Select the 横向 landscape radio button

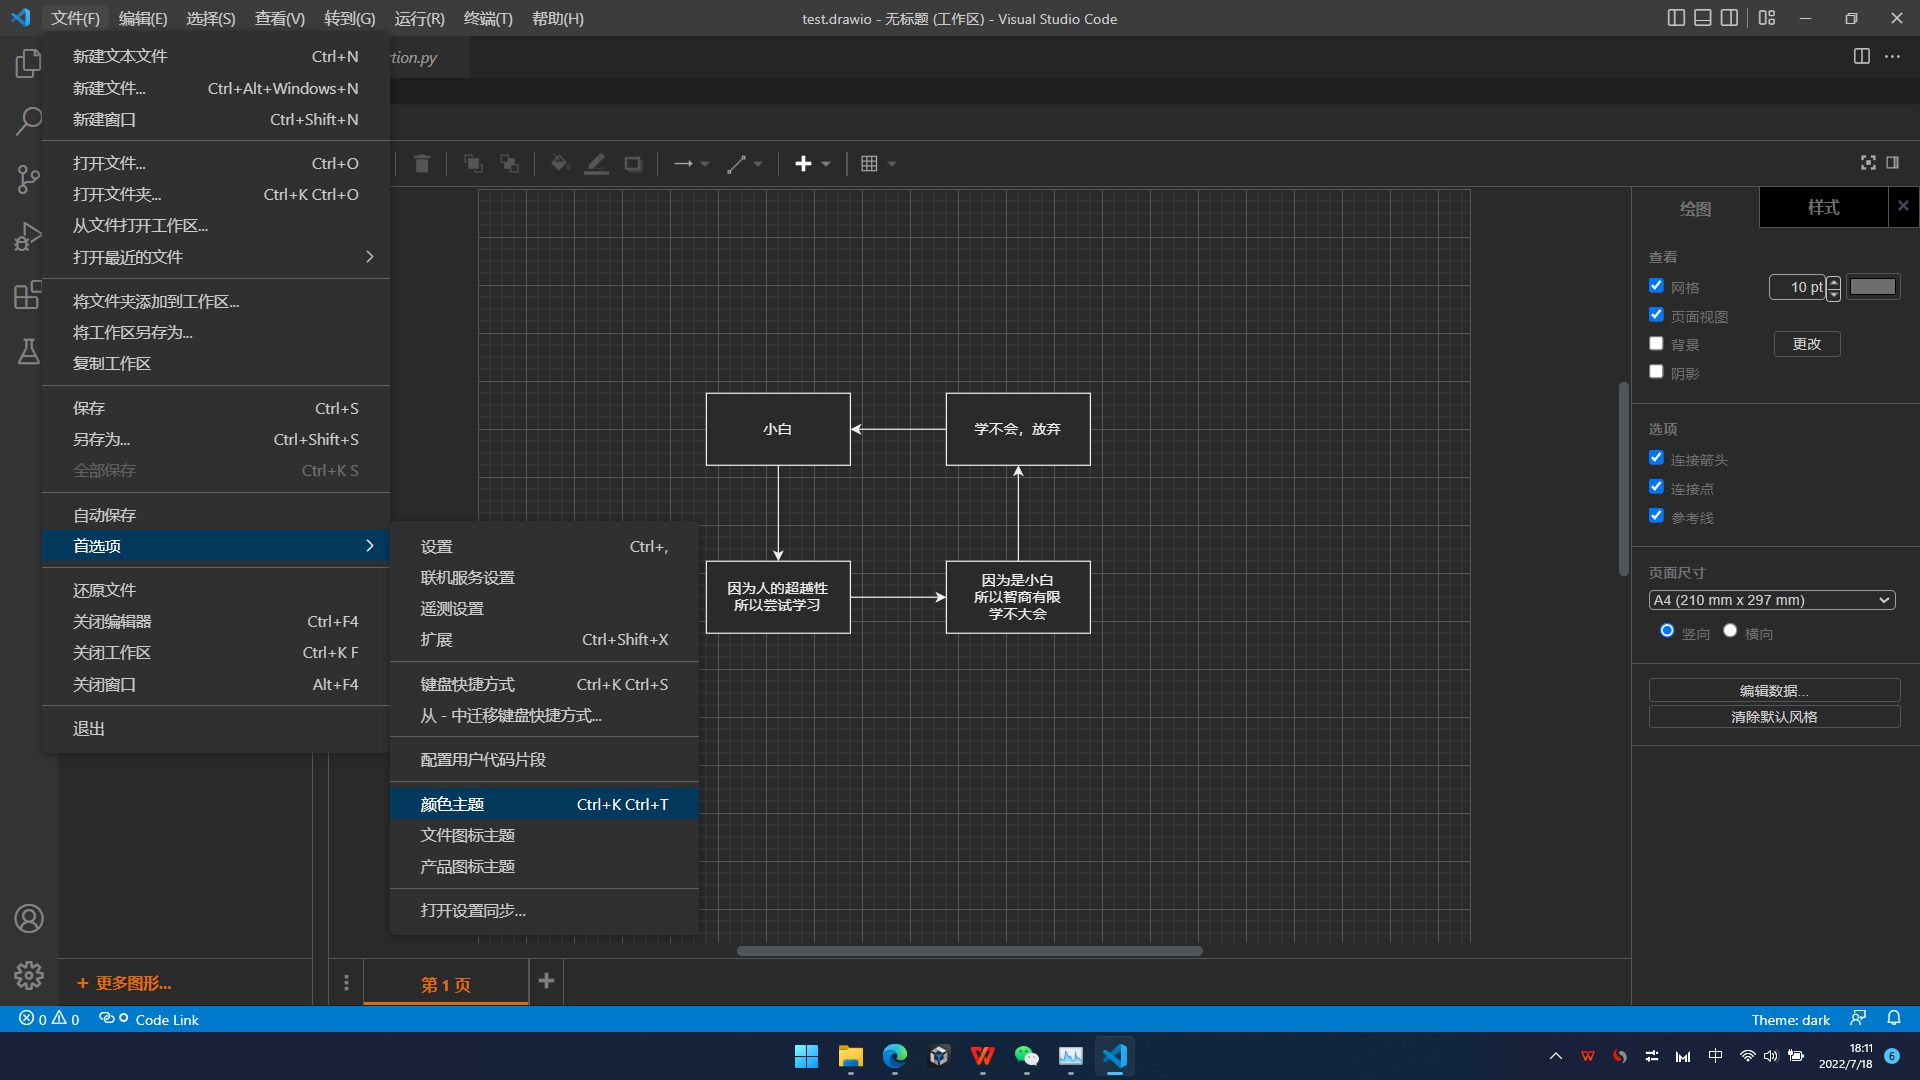tap(1730, 631)
